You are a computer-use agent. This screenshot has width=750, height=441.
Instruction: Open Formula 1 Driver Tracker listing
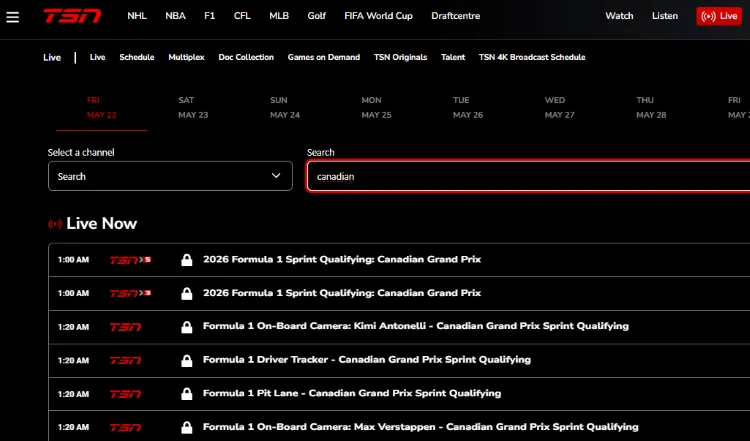pyautogui.click(x=367, y=360)
